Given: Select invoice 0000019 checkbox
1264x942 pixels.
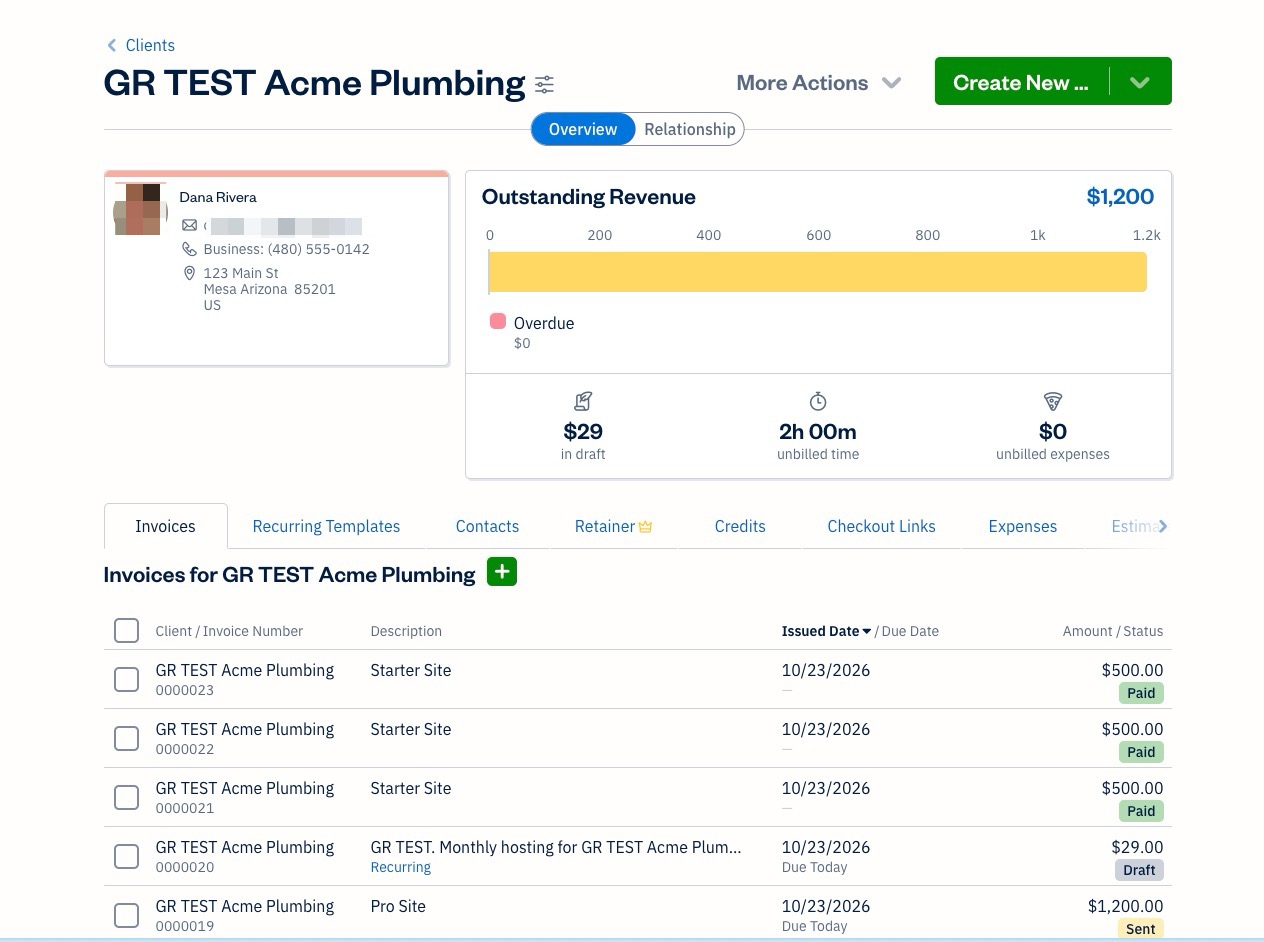Looking at the screenshot, I should pyautogui.click(x=126, y=915).
